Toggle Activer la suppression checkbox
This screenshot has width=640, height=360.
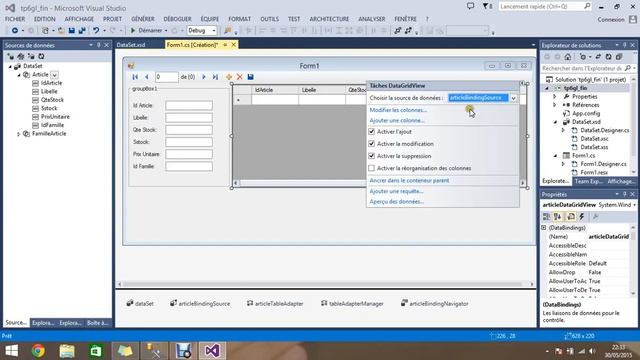click(371, 156)
